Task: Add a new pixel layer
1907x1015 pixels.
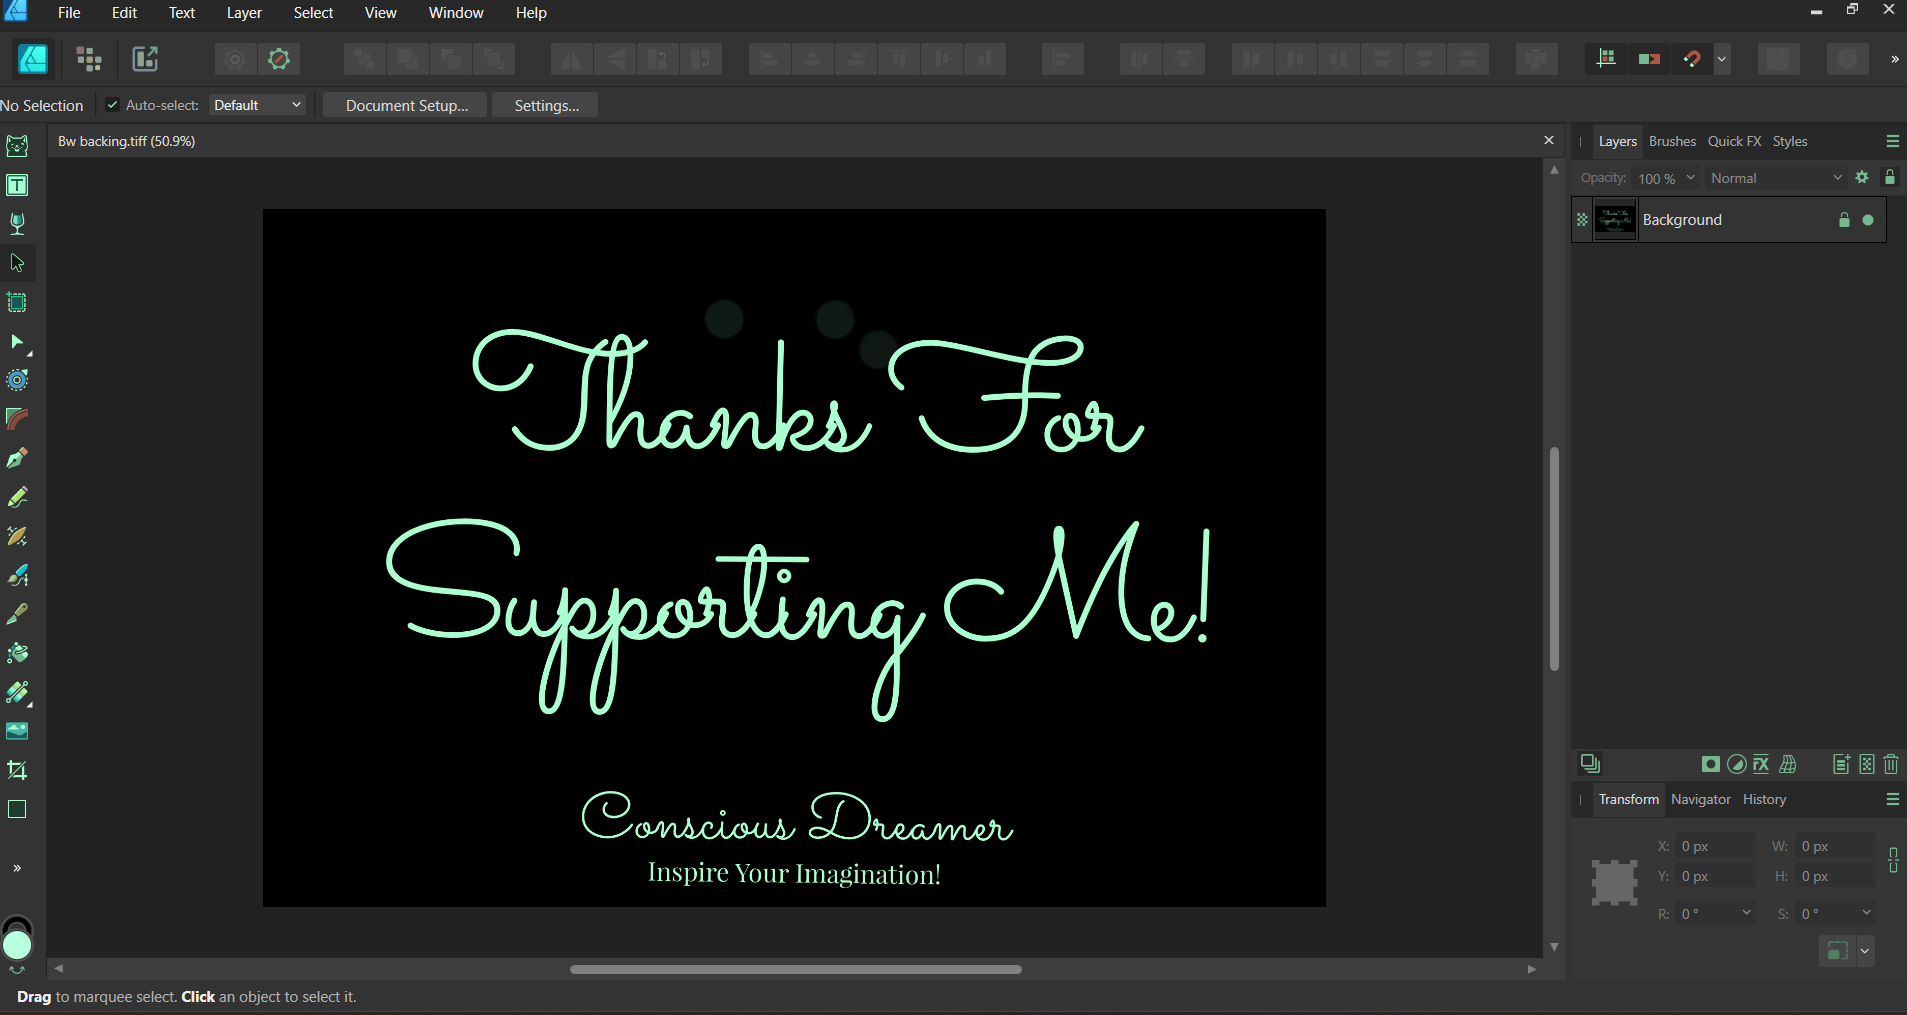Action: pyautogui.click(x=1867, y=764)
